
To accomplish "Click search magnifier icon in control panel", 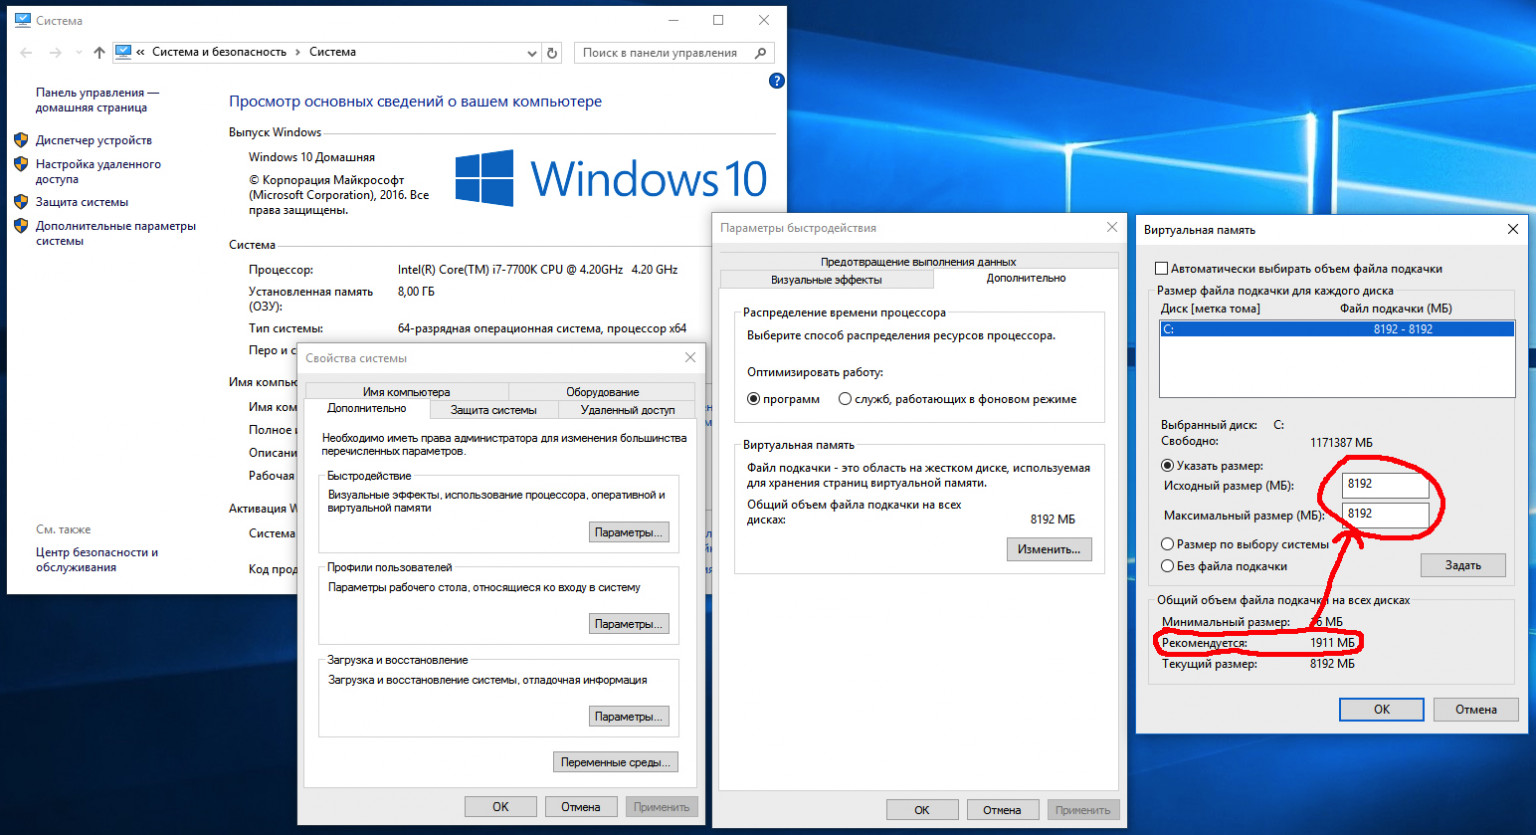I will [761, 53].
